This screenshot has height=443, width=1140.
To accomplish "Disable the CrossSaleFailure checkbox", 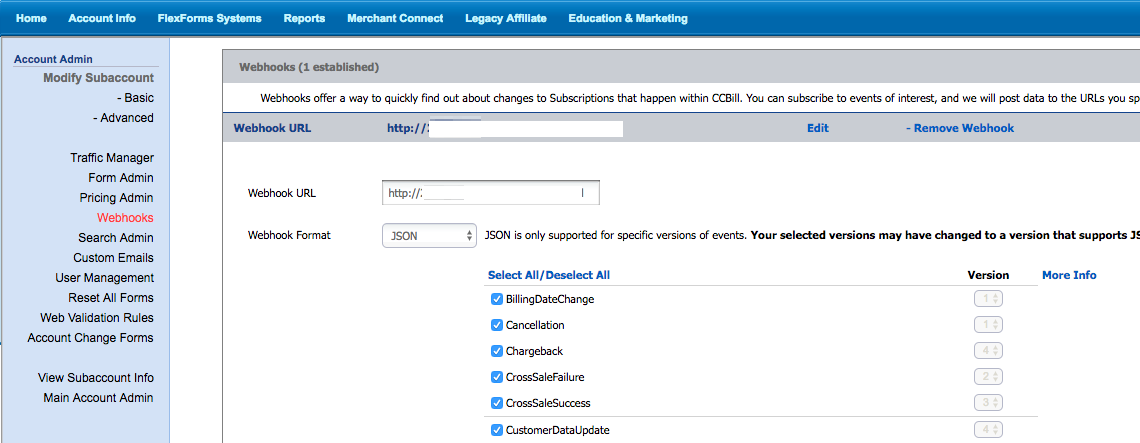I will point(497,377).
